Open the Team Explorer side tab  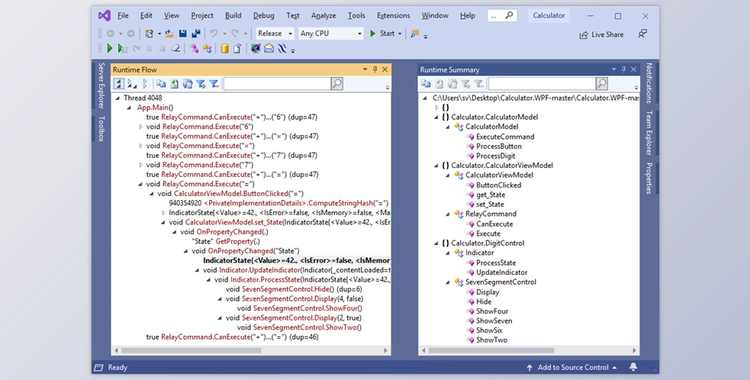tap(649, 133)
